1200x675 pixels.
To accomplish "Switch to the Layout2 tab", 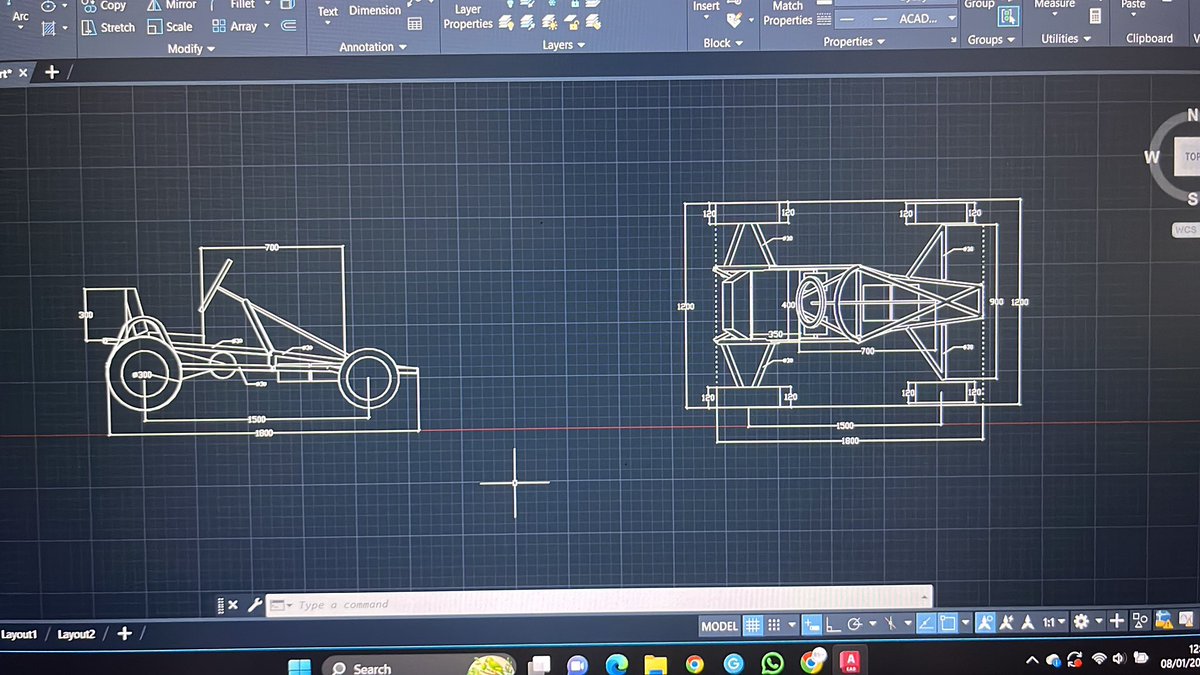I will point(76,634).
